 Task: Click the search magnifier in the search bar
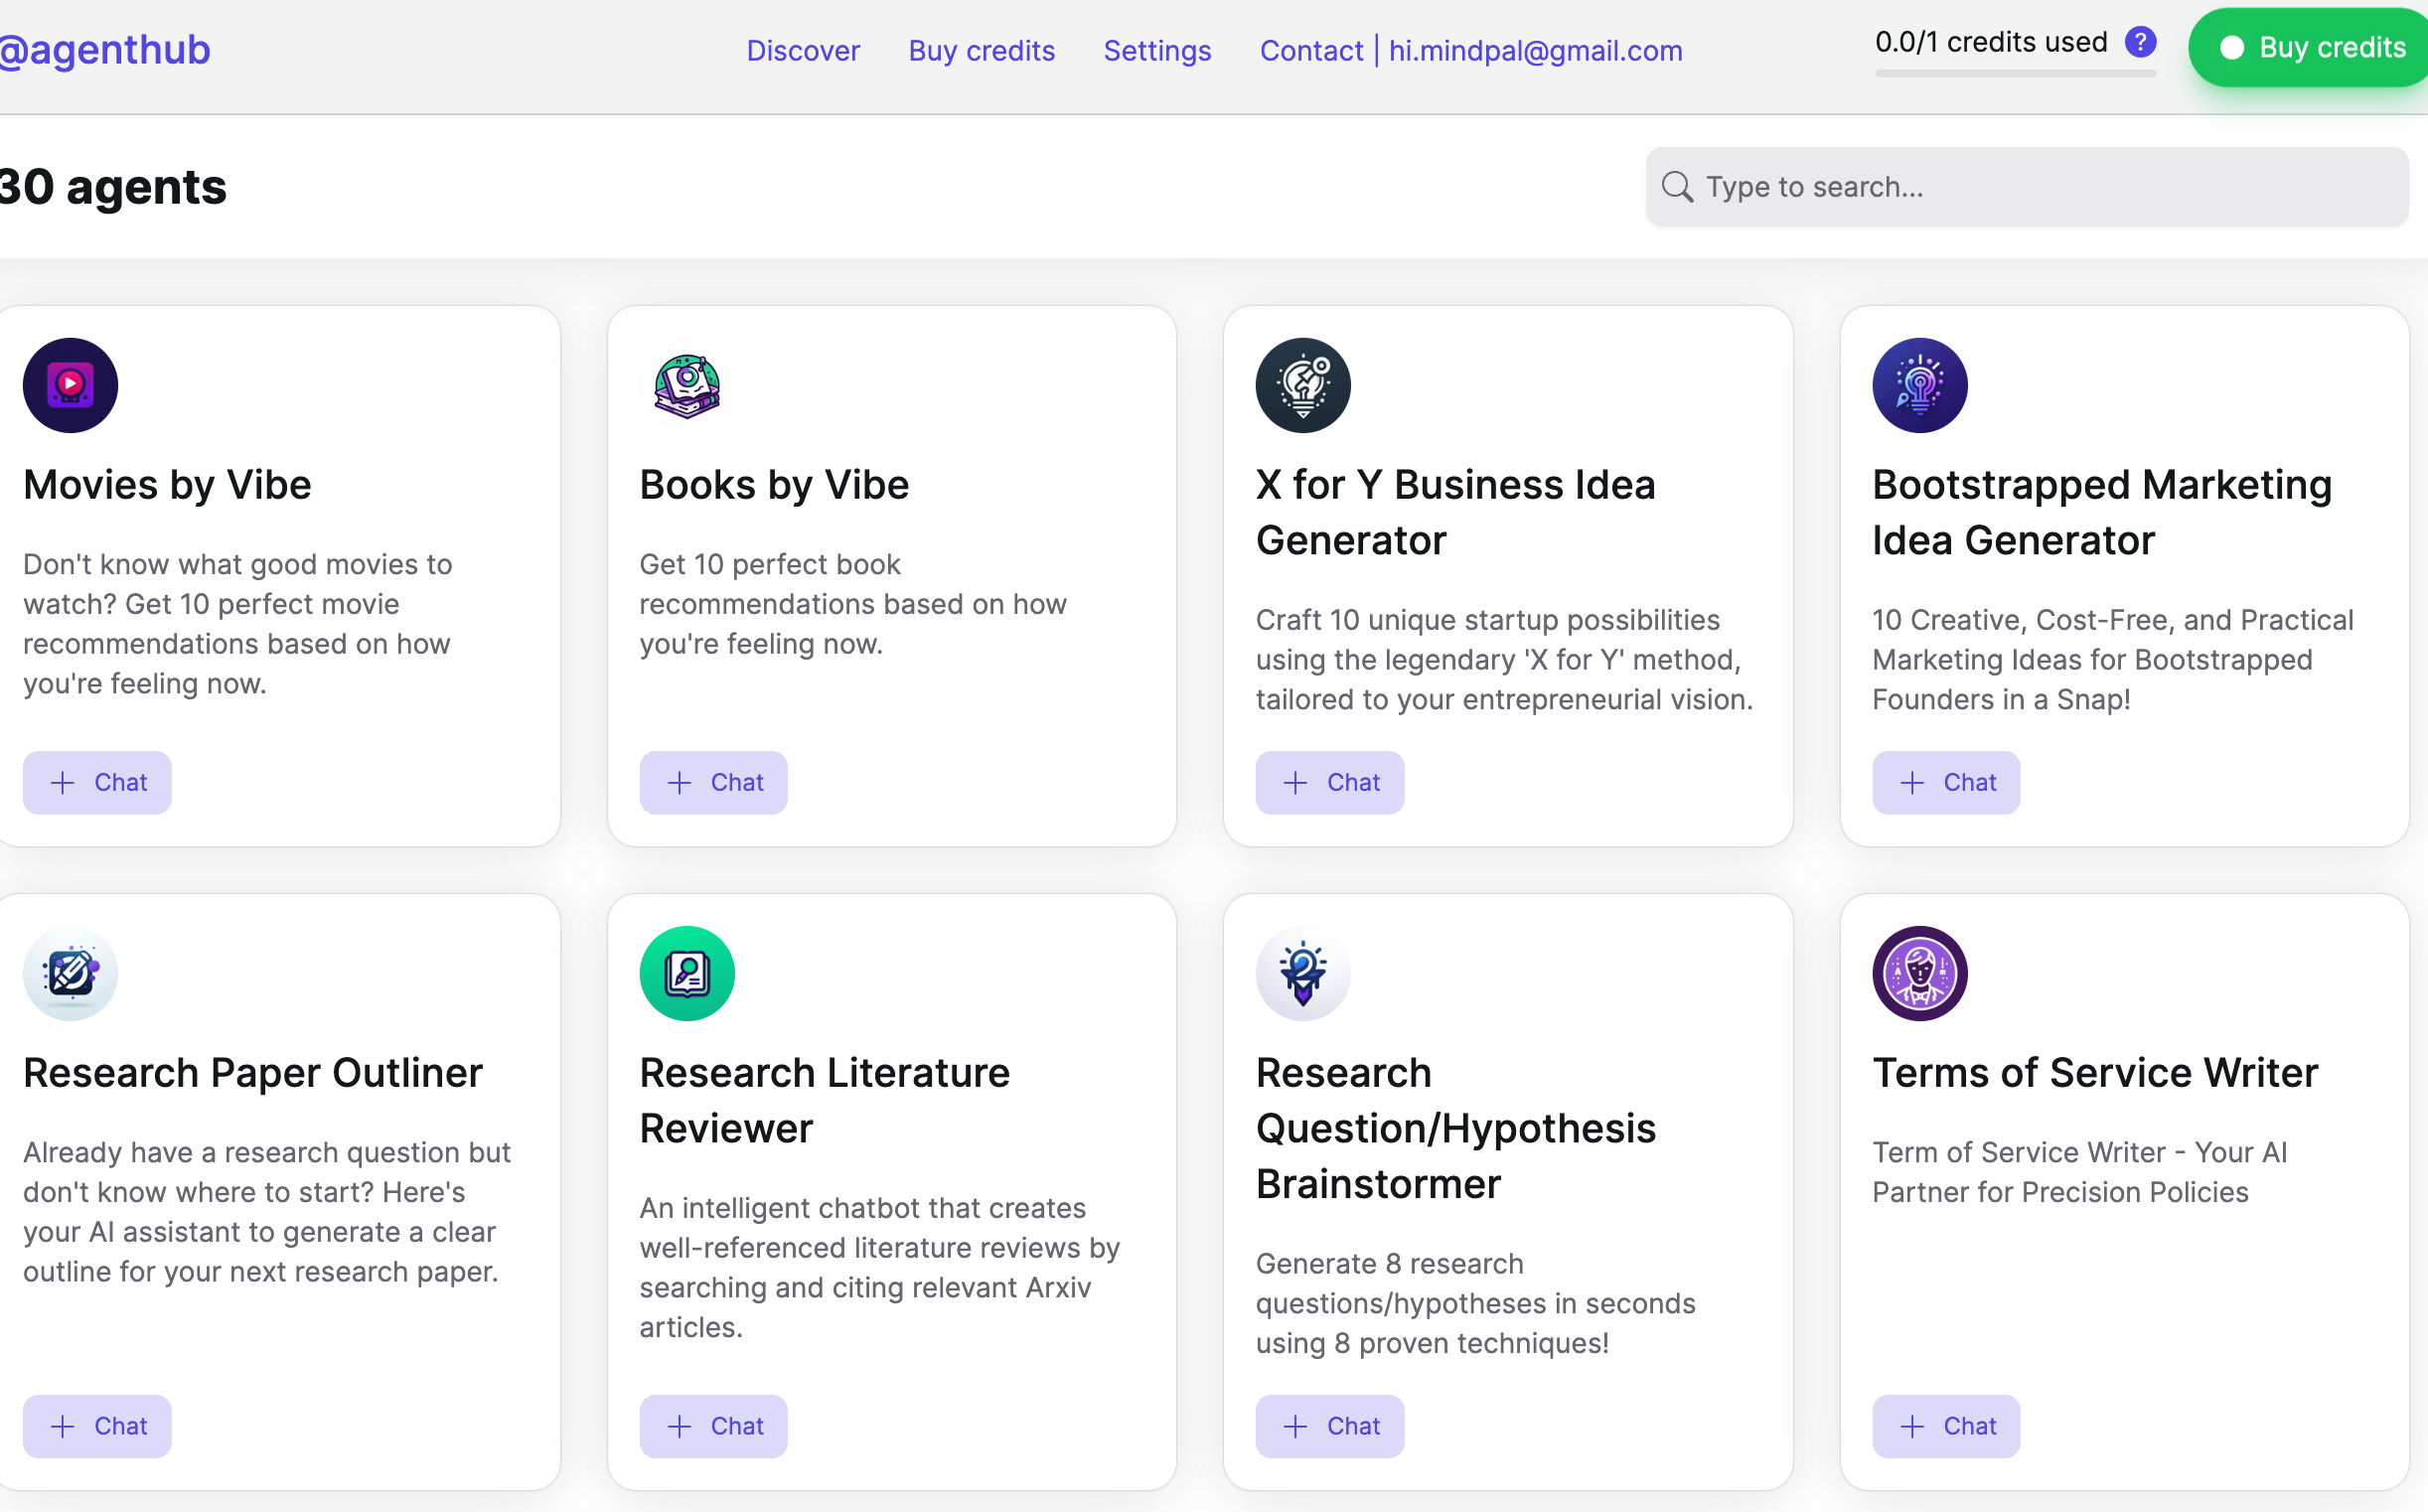1678,187
